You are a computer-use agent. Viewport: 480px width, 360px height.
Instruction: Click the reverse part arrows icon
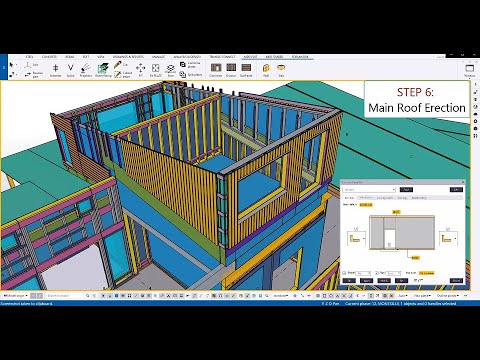(x=28, y=75)
